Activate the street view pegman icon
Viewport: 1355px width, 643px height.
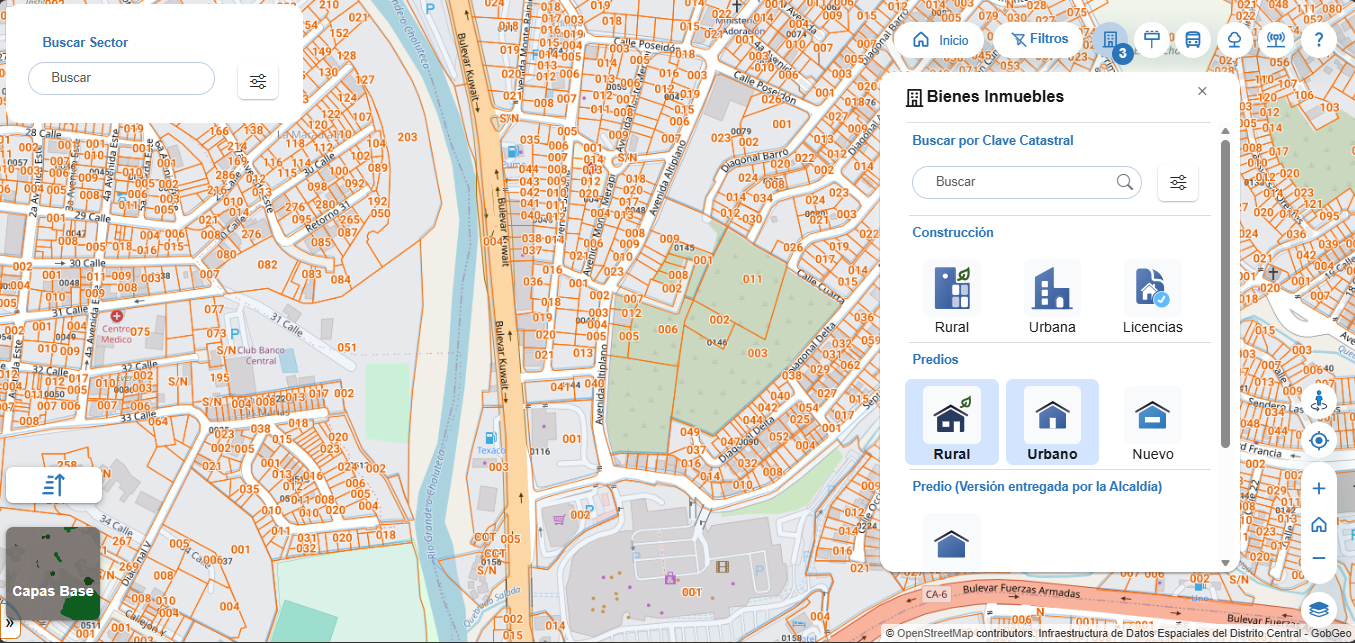[1319, 402]
